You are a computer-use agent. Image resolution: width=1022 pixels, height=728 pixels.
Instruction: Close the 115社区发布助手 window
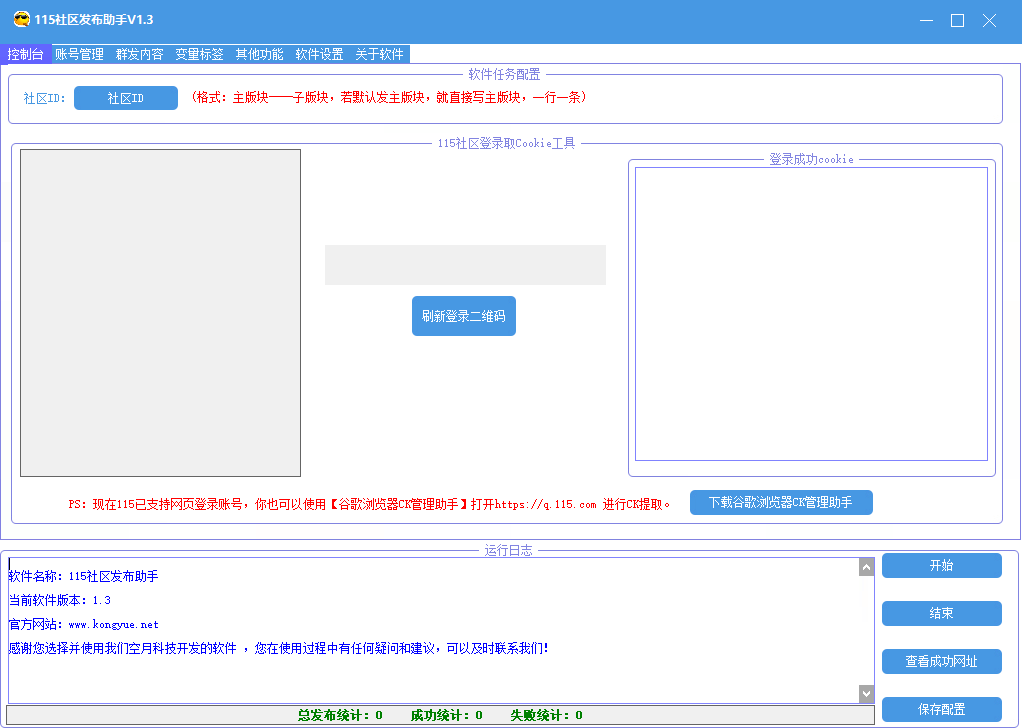pos(989,20)
